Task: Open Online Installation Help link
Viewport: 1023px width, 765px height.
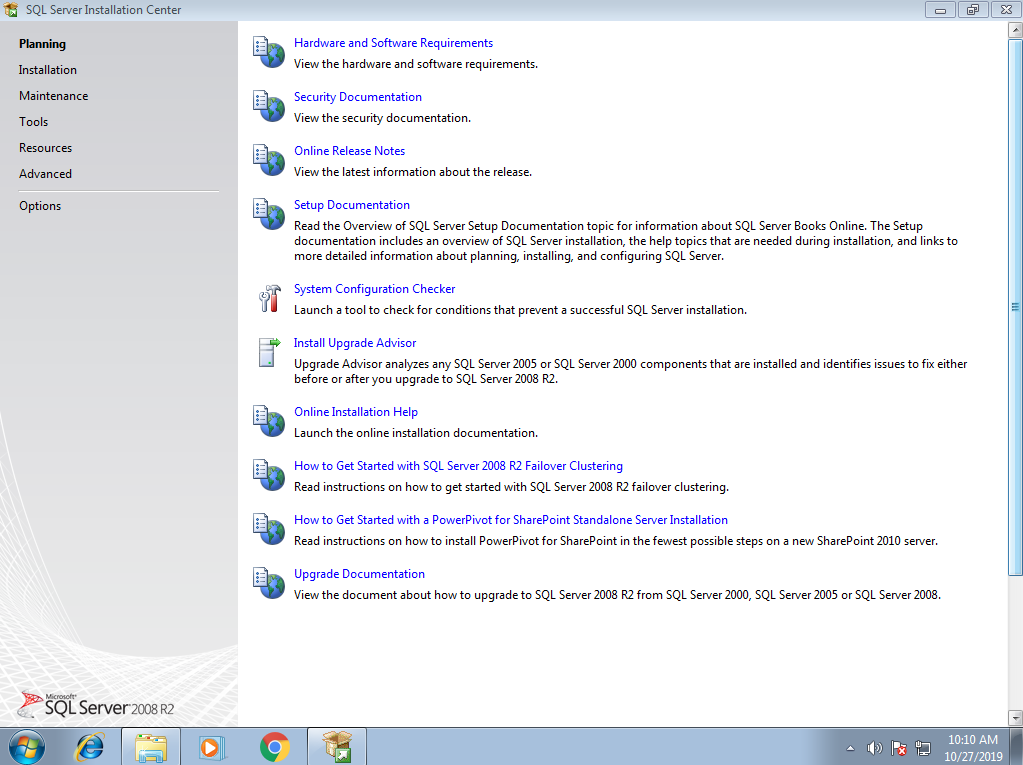Action: coord(356,412)
